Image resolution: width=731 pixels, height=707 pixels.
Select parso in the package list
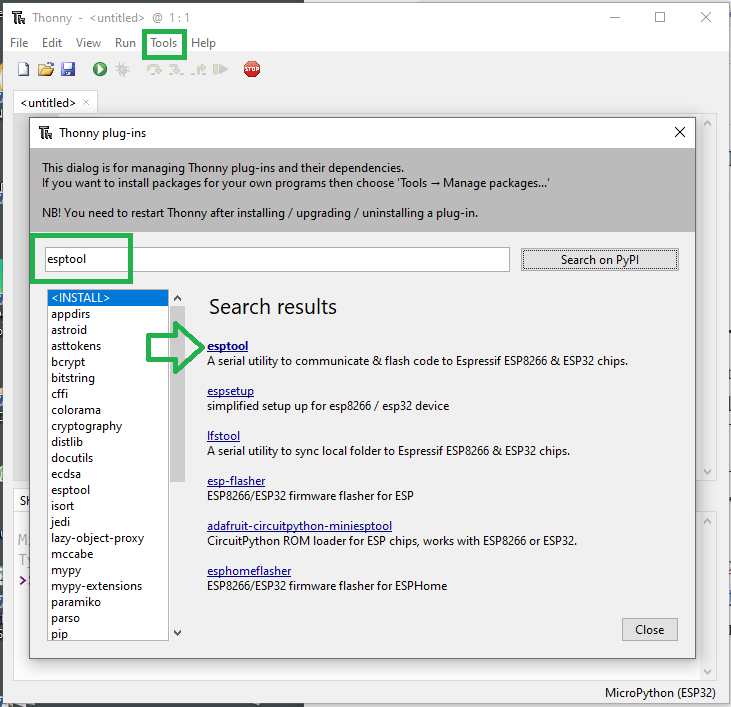pos(108,618)
